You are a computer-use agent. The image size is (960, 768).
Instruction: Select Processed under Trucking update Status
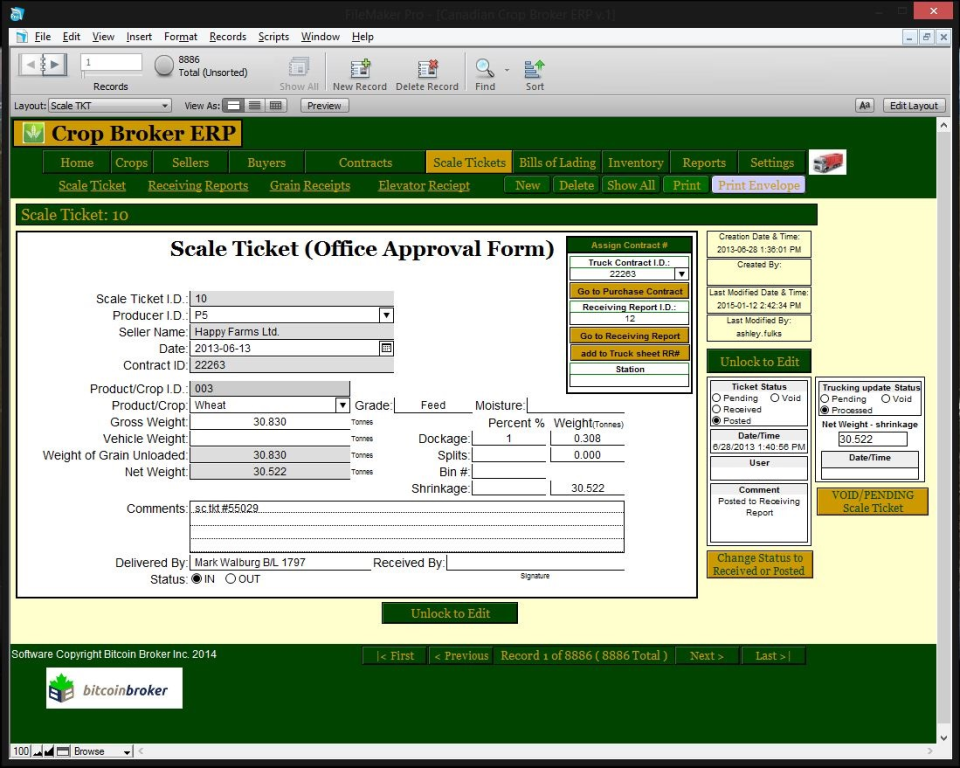coord(825,410)
